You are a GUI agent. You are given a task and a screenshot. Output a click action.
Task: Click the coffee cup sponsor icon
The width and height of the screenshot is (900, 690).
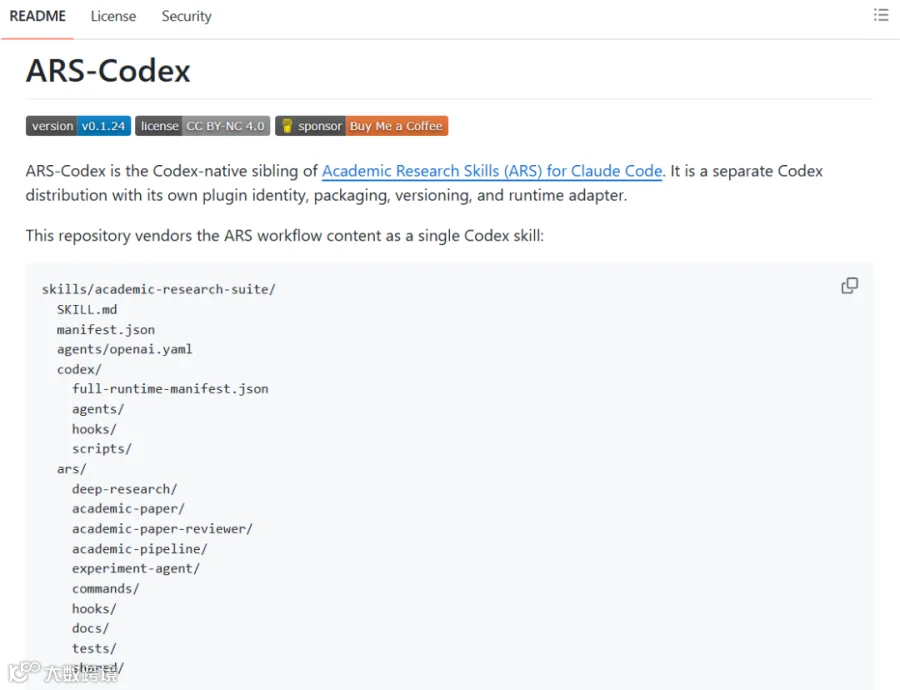point(287,126)
